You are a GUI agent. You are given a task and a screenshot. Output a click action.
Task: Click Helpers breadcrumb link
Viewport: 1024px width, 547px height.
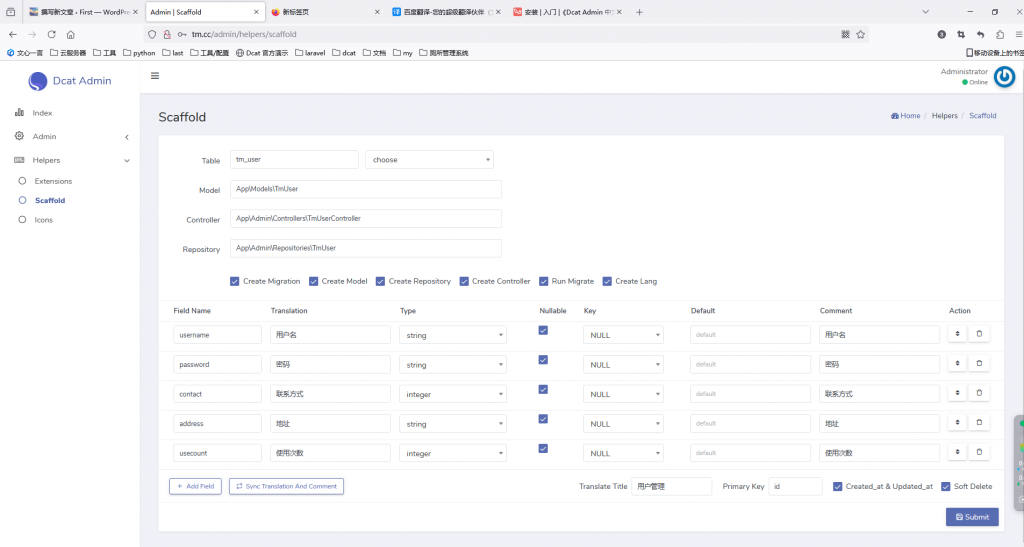tap(944, 116)
